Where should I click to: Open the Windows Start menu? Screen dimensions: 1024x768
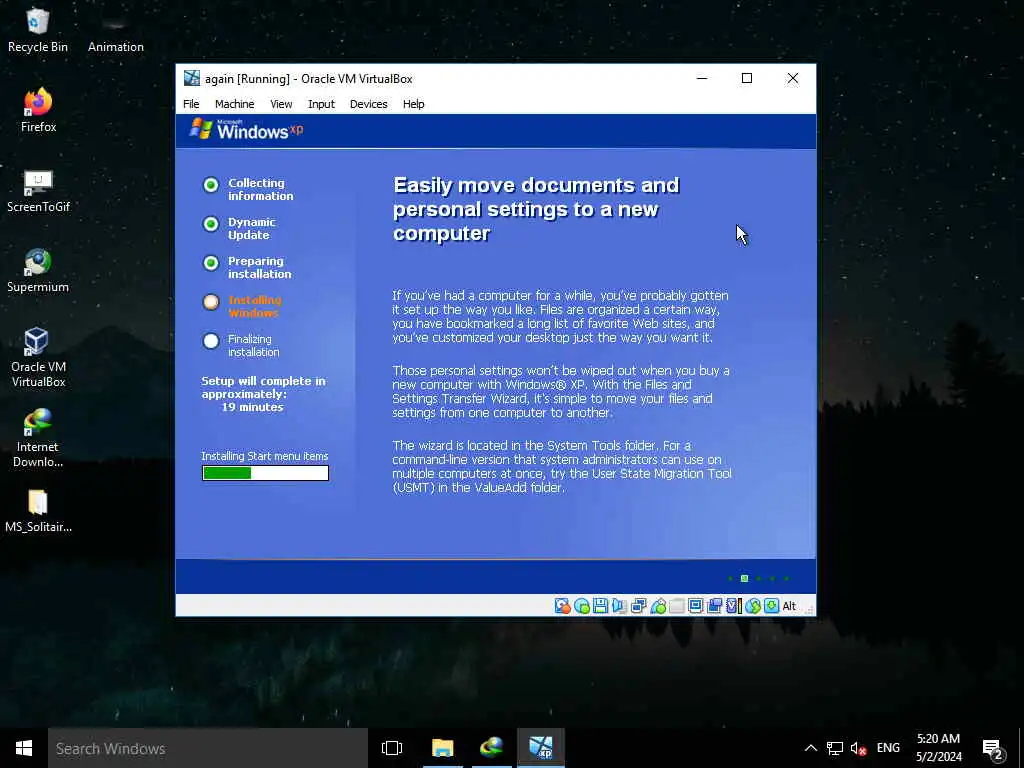(x=24, y=748)
